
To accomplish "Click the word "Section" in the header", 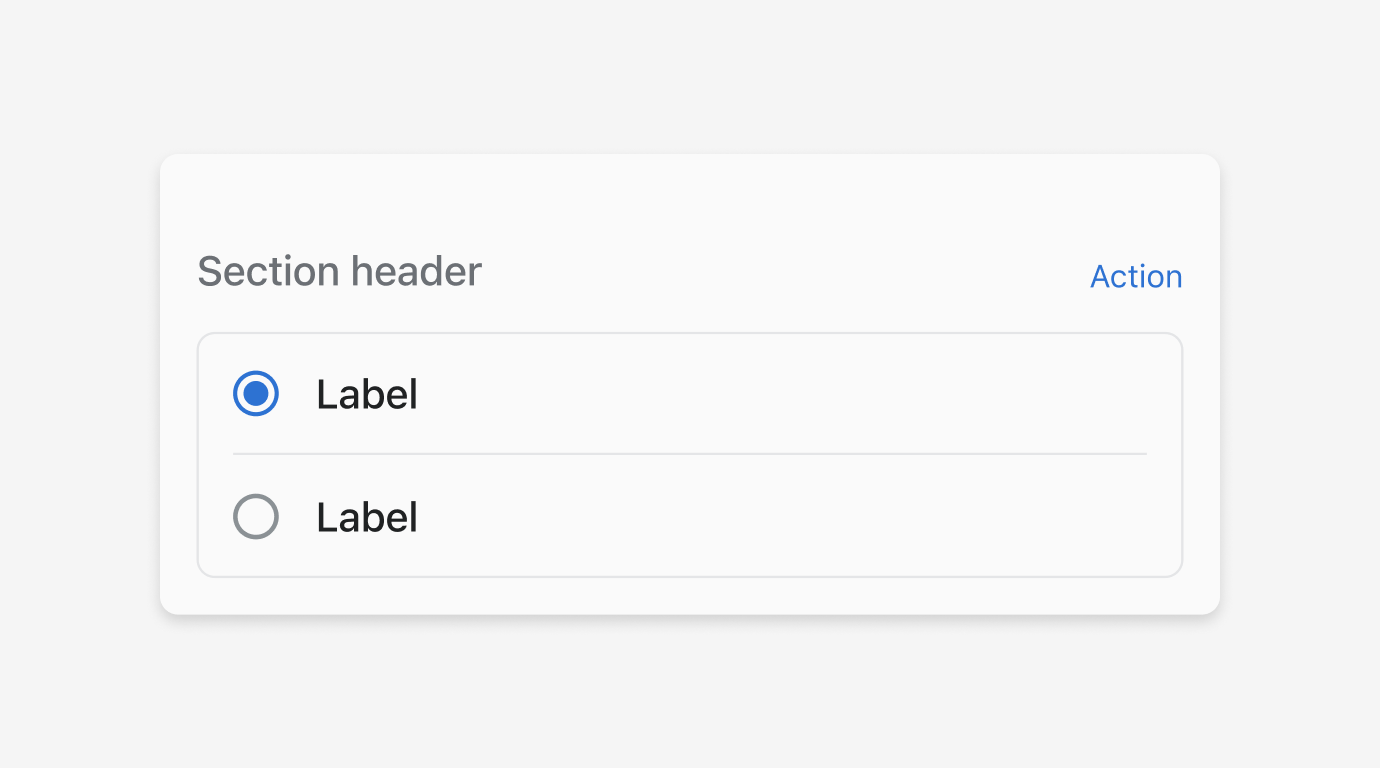I will (268, 271).
